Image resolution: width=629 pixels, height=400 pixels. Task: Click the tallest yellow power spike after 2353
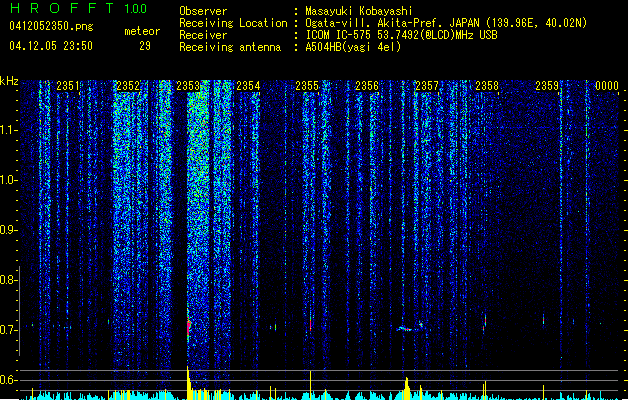point(188,382)
